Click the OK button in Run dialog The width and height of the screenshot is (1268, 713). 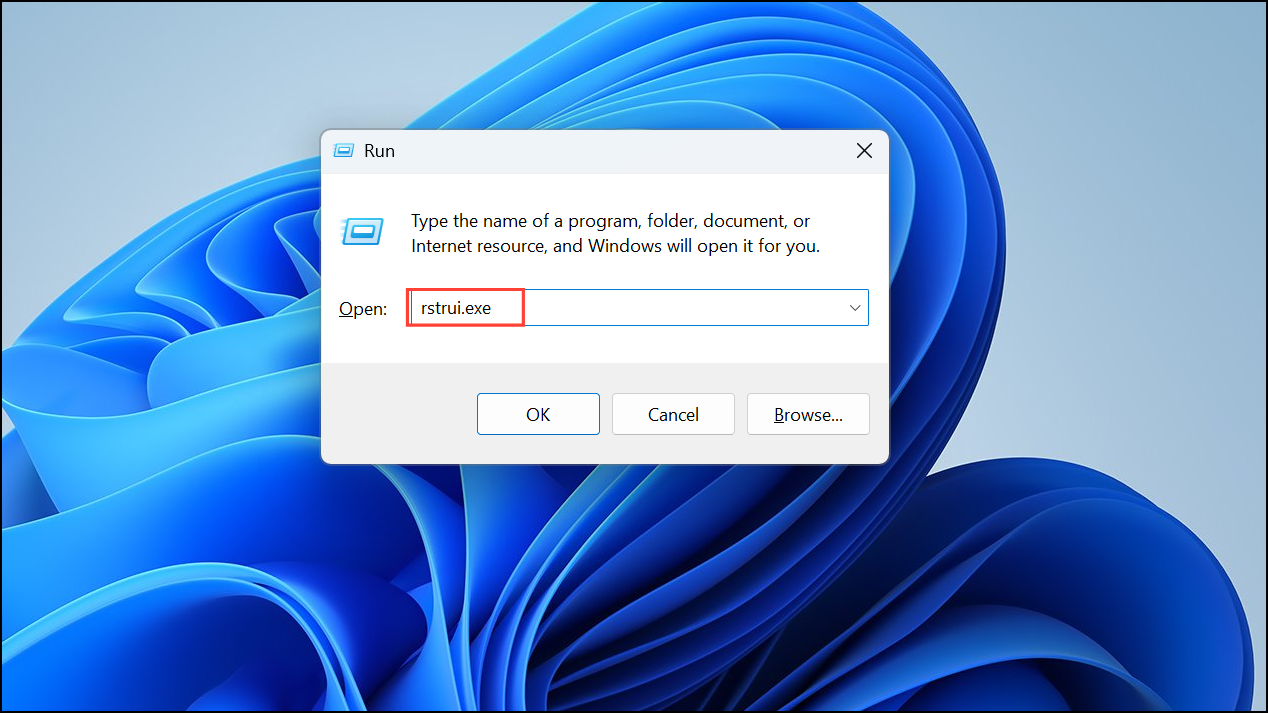tap(538, 414)
